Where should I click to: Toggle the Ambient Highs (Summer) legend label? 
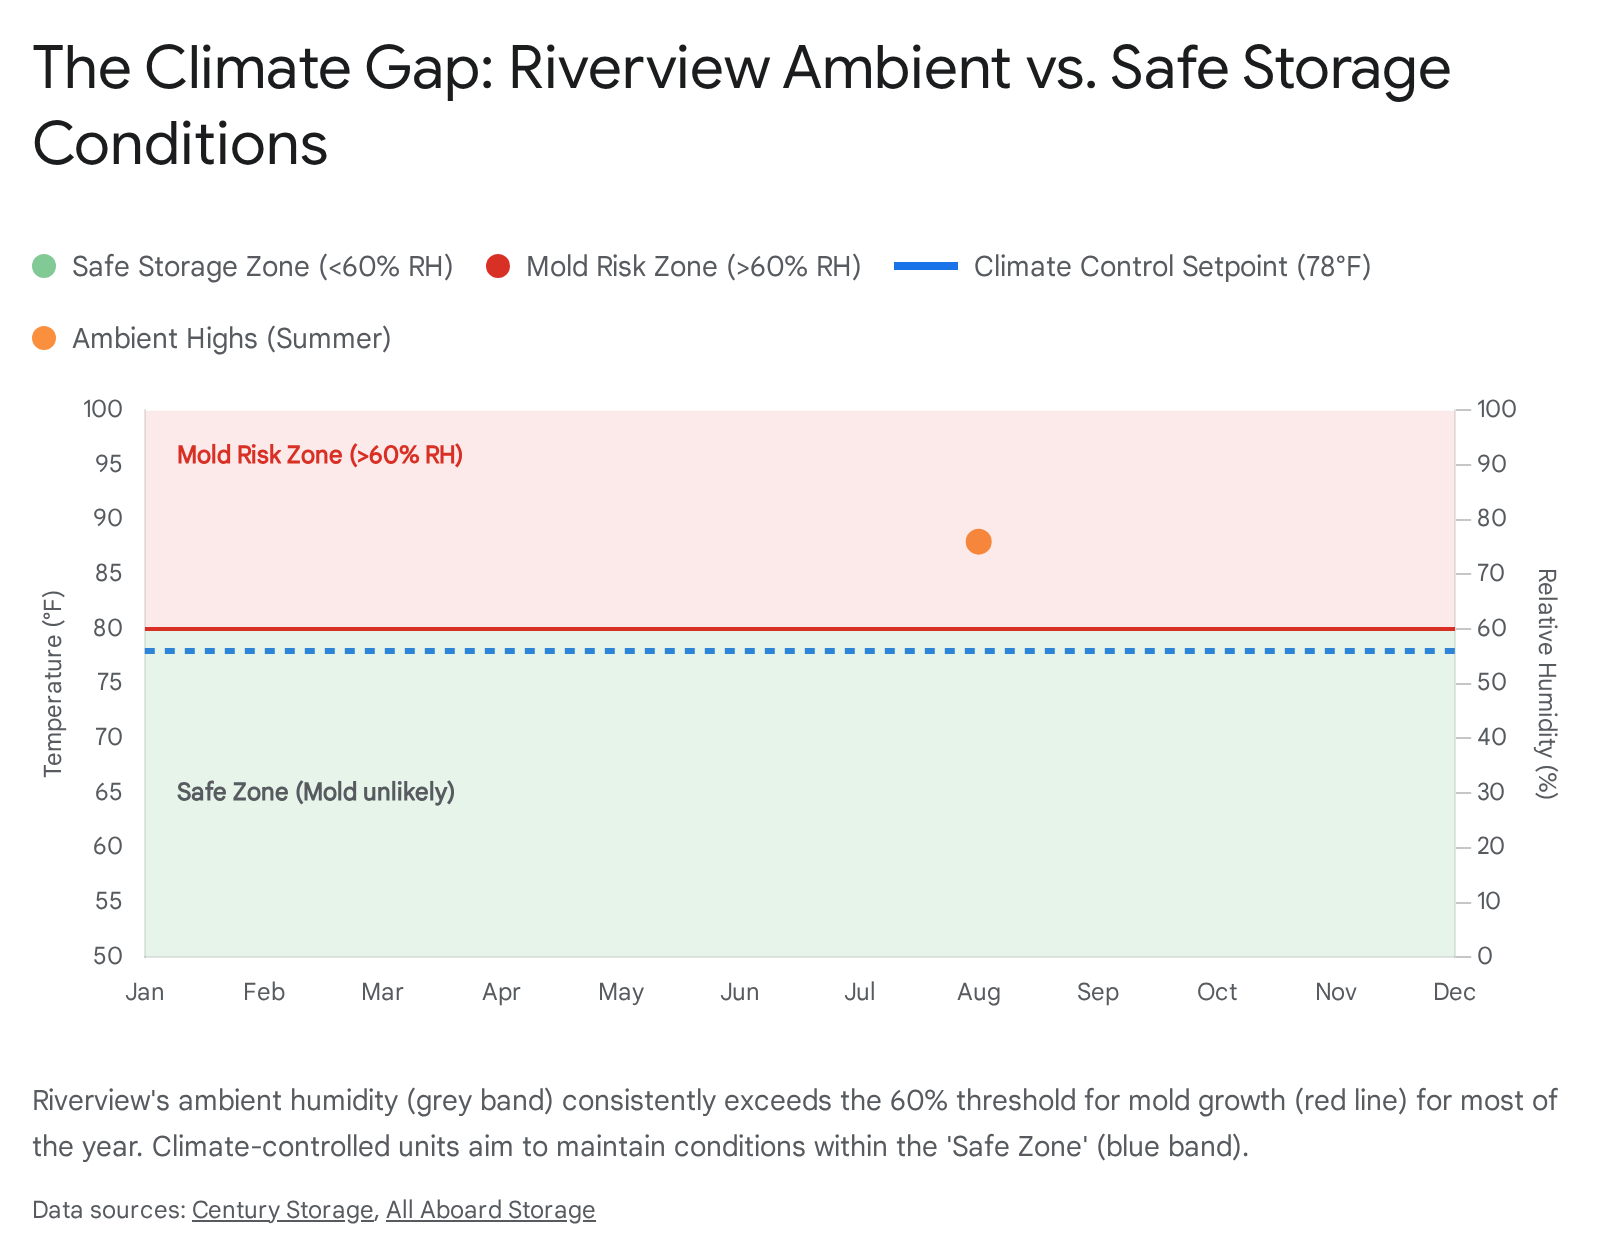click(231, 339)
